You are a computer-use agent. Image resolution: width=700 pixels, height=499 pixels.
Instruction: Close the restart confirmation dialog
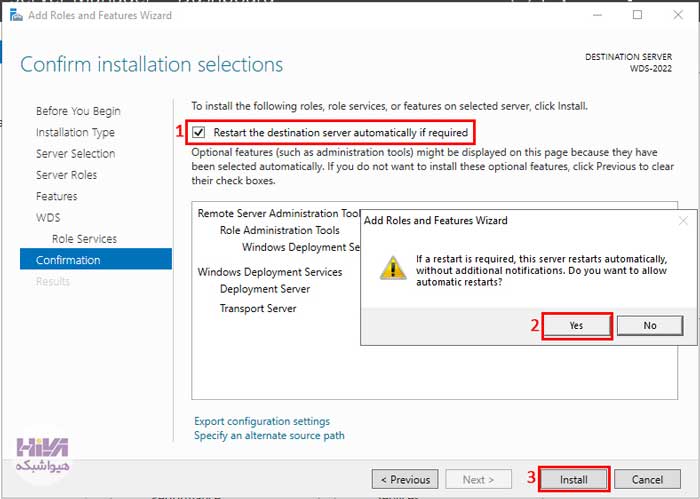coord(683,220)
